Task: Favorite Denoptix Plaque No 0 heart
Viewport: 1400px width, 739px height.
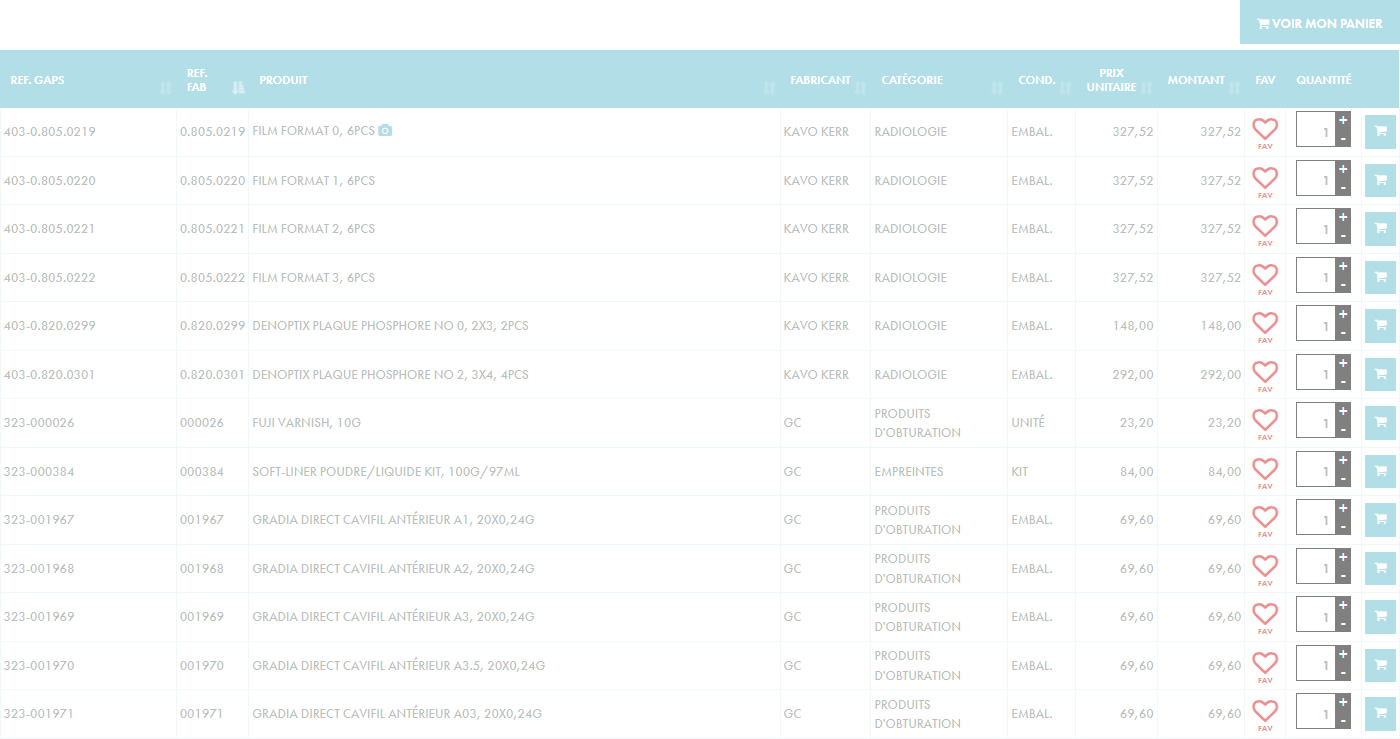Action: point(1265,323)
